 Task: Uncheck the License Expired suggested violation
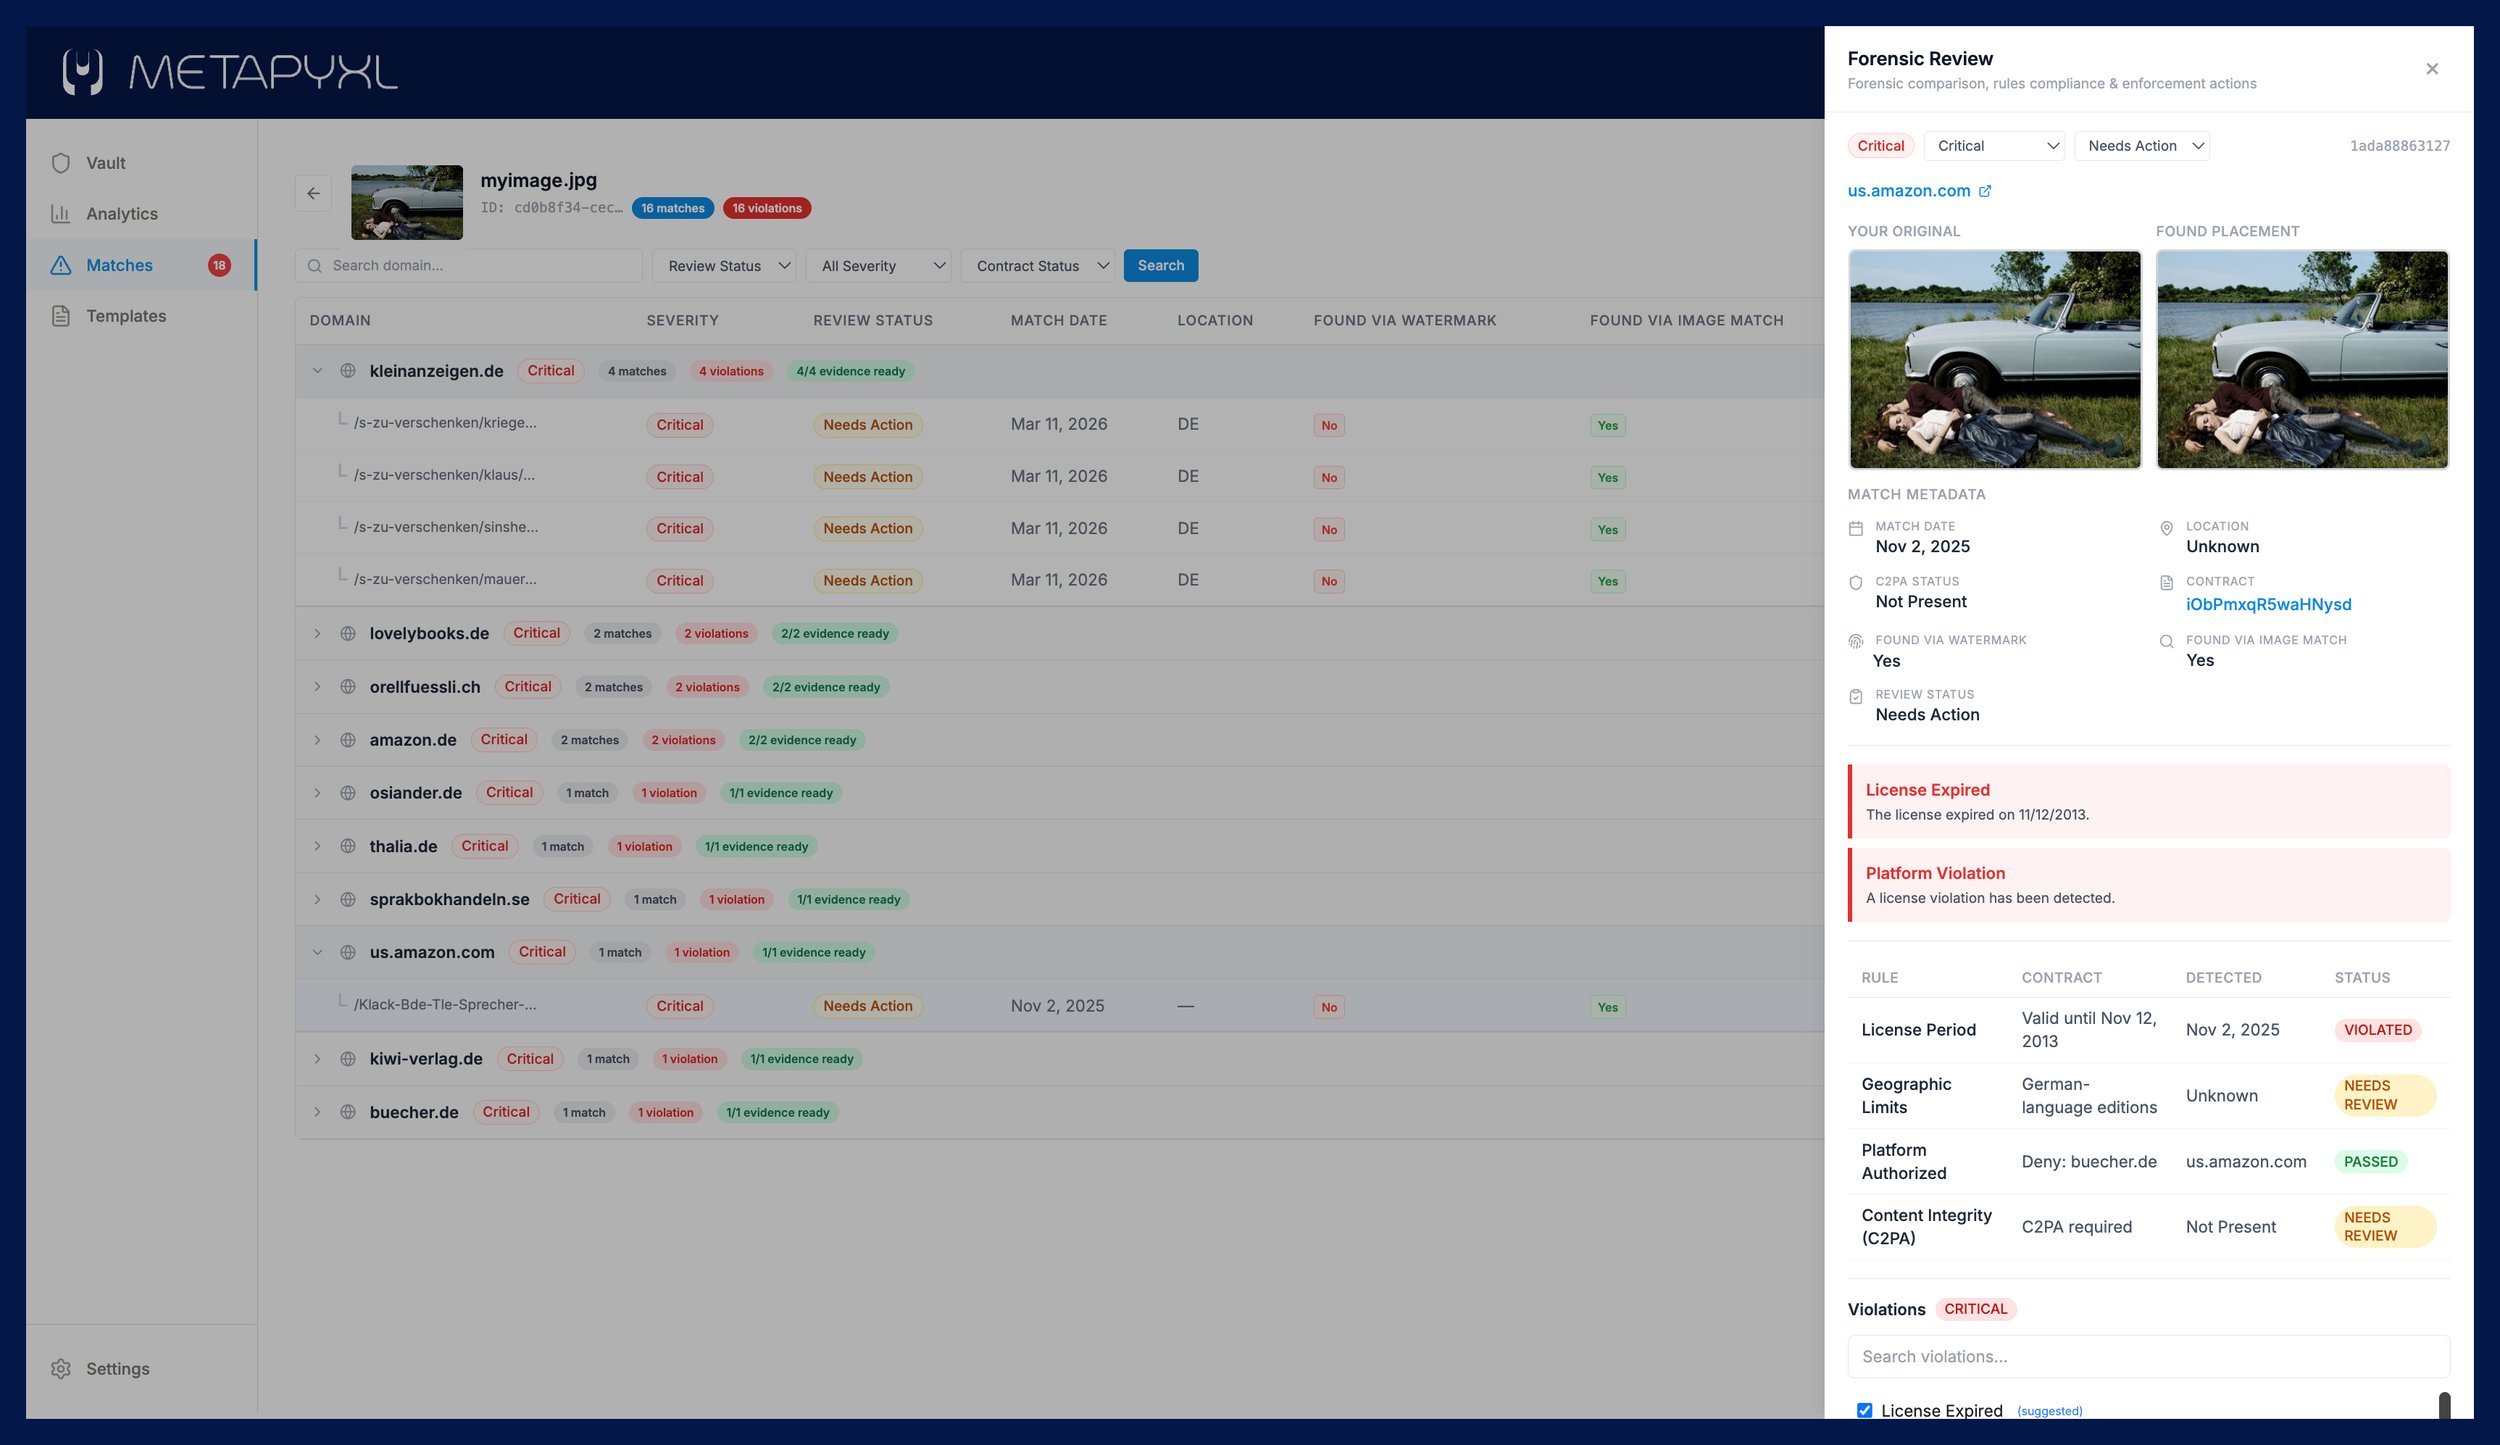1864,1410
